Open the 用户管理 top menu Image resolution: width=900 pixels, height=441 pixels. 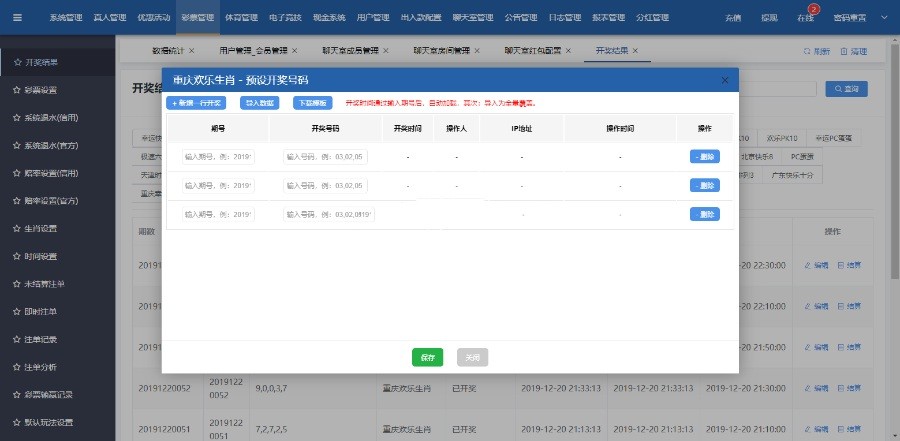pos(373,18)
